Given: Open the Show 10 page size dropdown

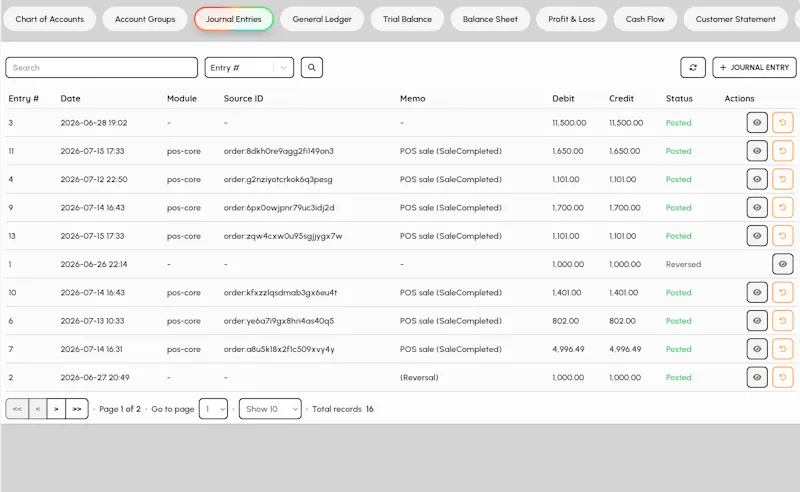Looking at the screenshot, I should [x=270, y=409].
